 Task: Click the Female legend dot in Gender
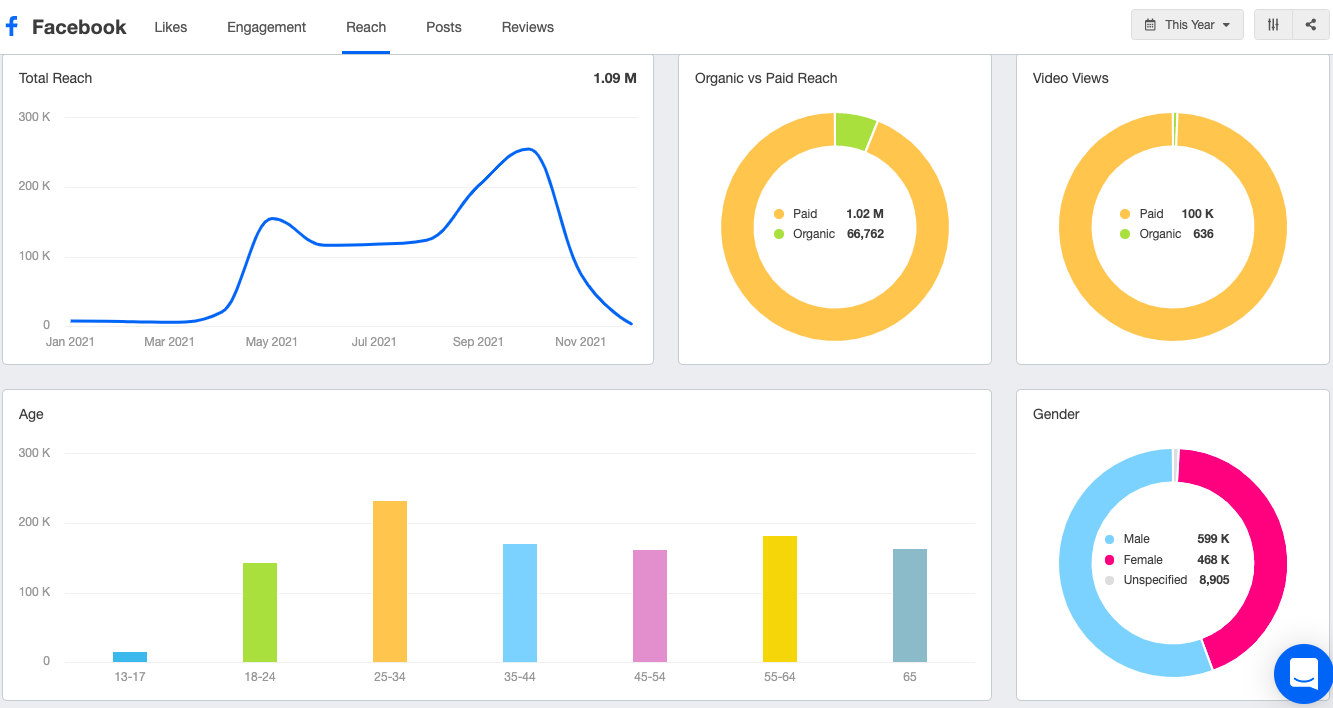(1110, 560)
